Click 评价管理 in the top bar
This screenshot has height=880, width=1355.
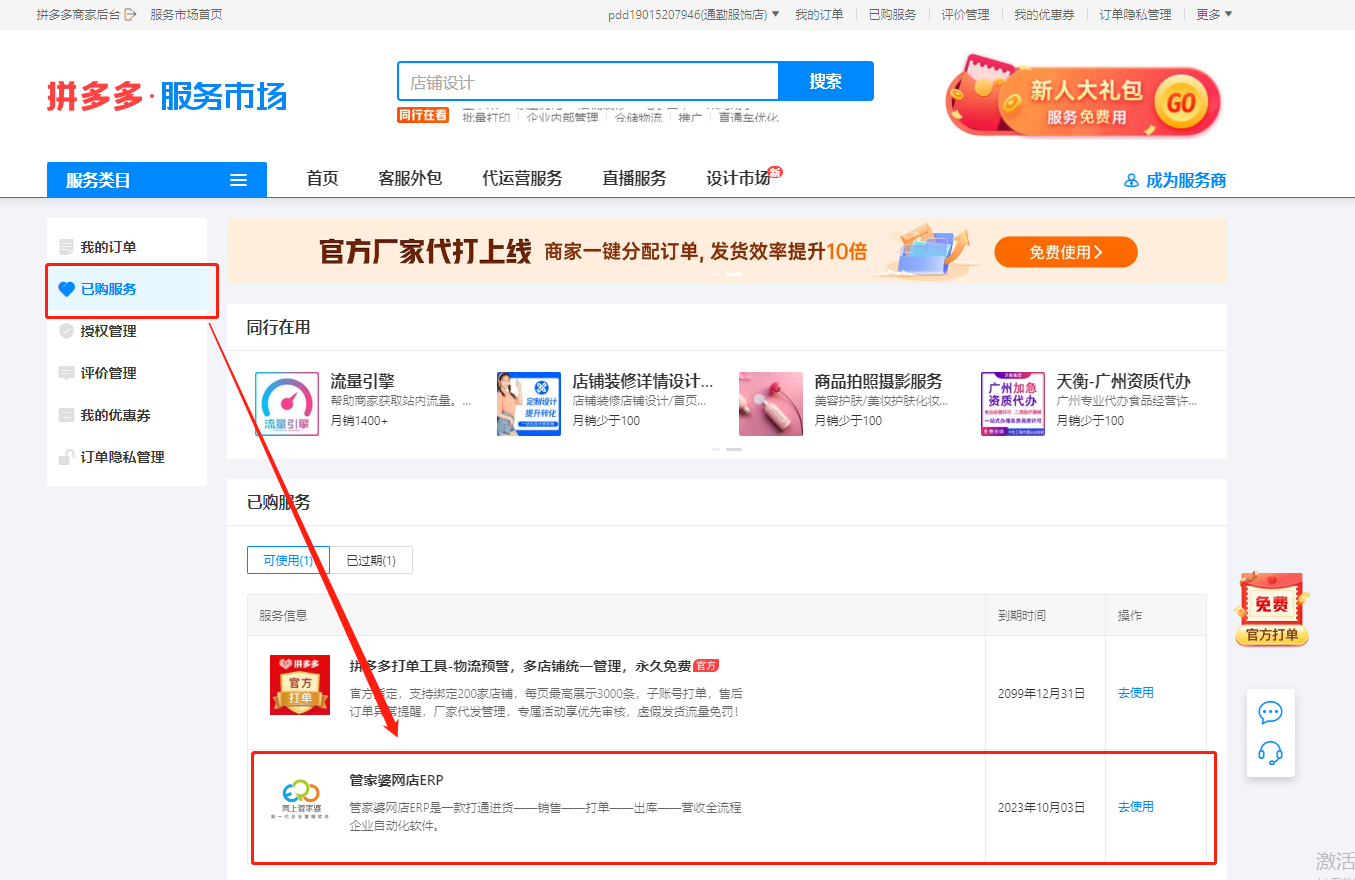[x=965, y=14]
